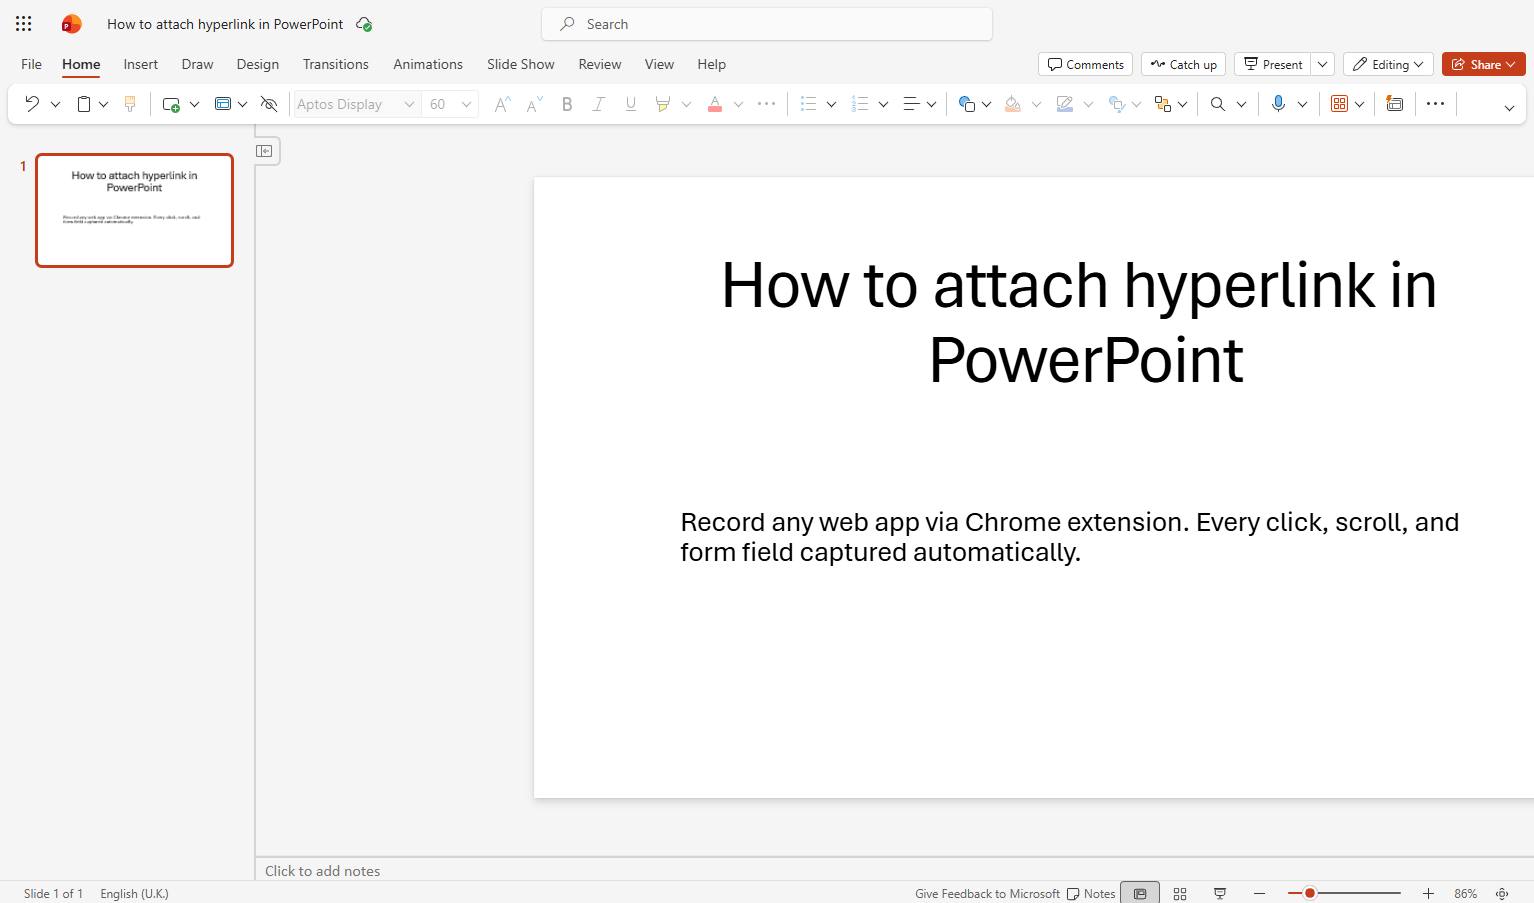Click the Share button

tap(1483, 64)
